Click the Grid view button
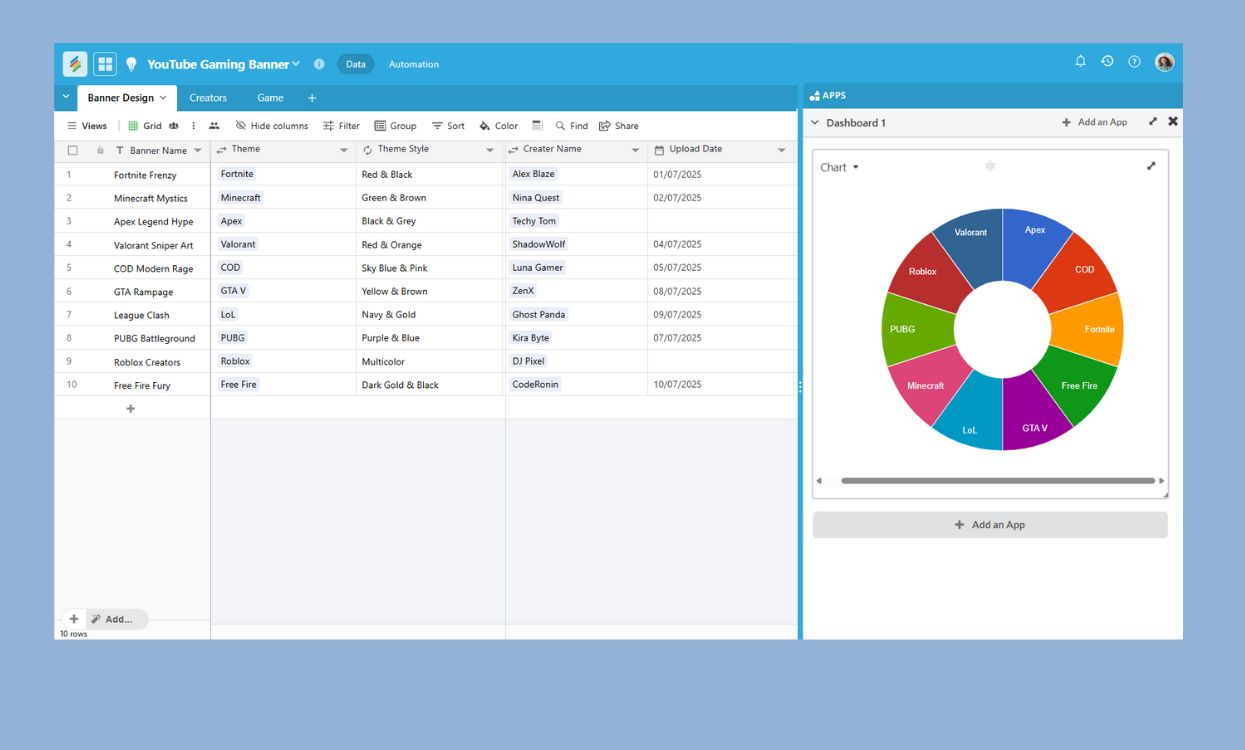 [145, 126]
